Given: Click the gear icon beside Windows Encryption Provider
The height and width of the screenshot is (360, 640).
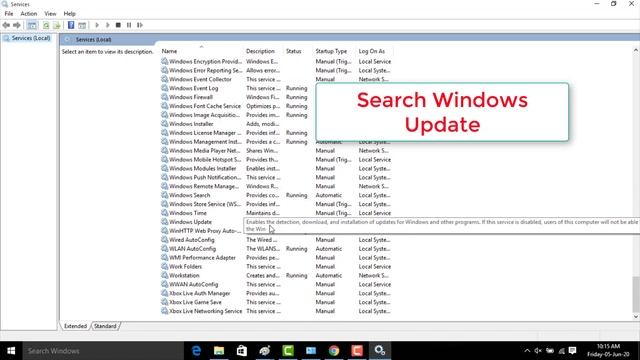Looking at the screenshot, I should 164,61.
